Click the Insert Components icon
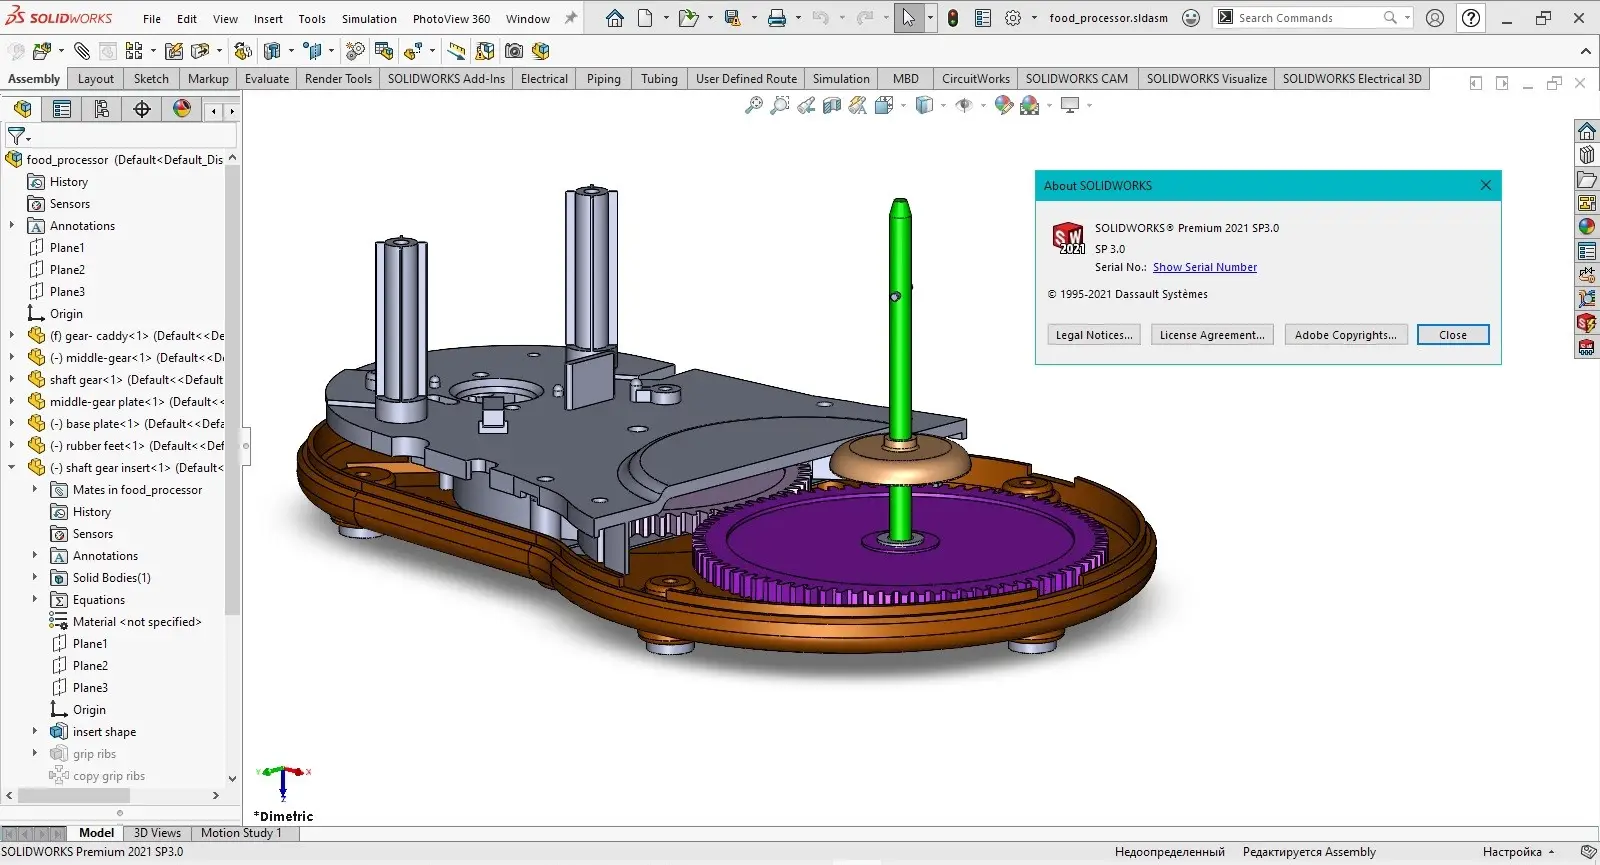 pos(42,51)
